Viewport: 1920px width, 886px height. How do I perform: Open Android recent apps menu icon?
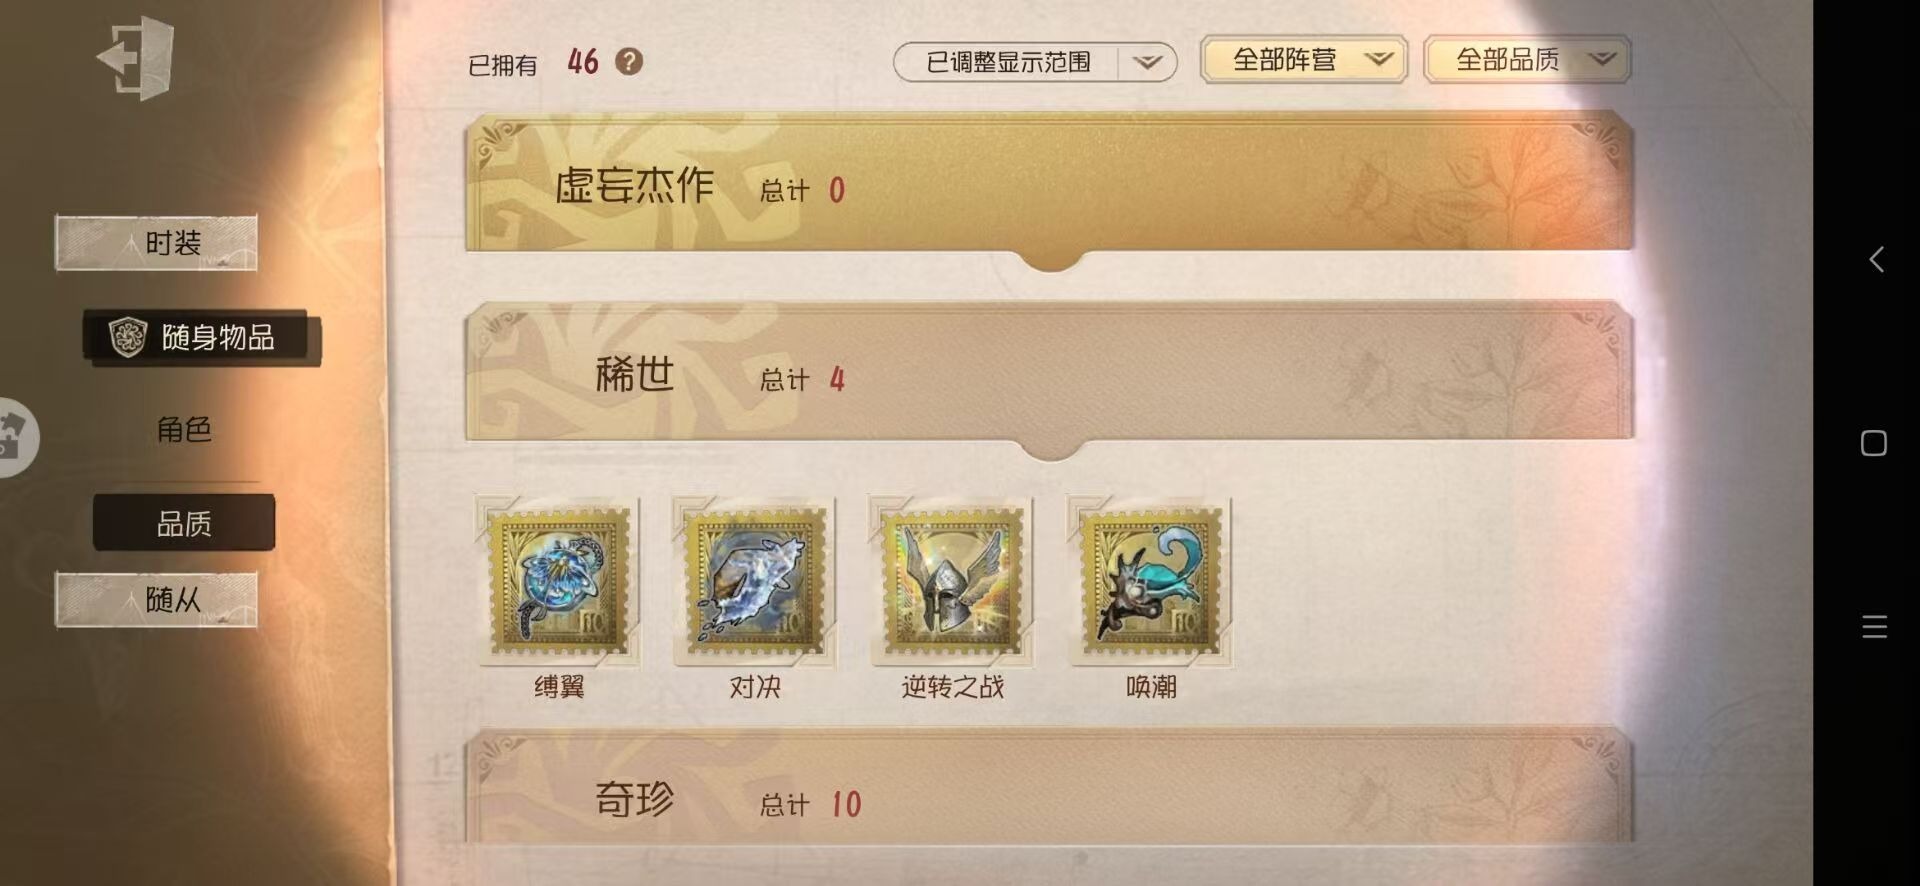click(x=1875, y=627)
